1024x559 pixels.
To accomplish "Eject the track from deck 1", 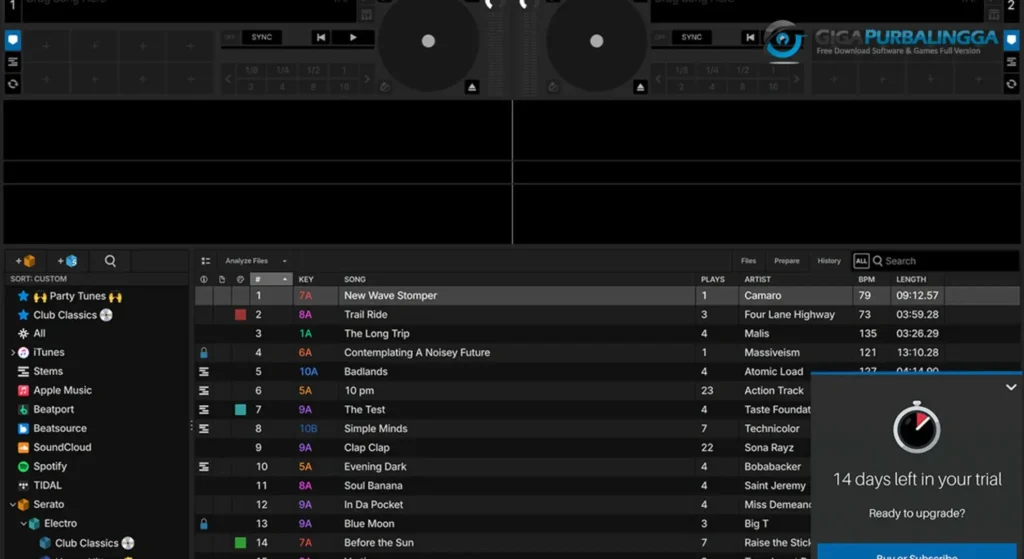I will tap(472, 87).
